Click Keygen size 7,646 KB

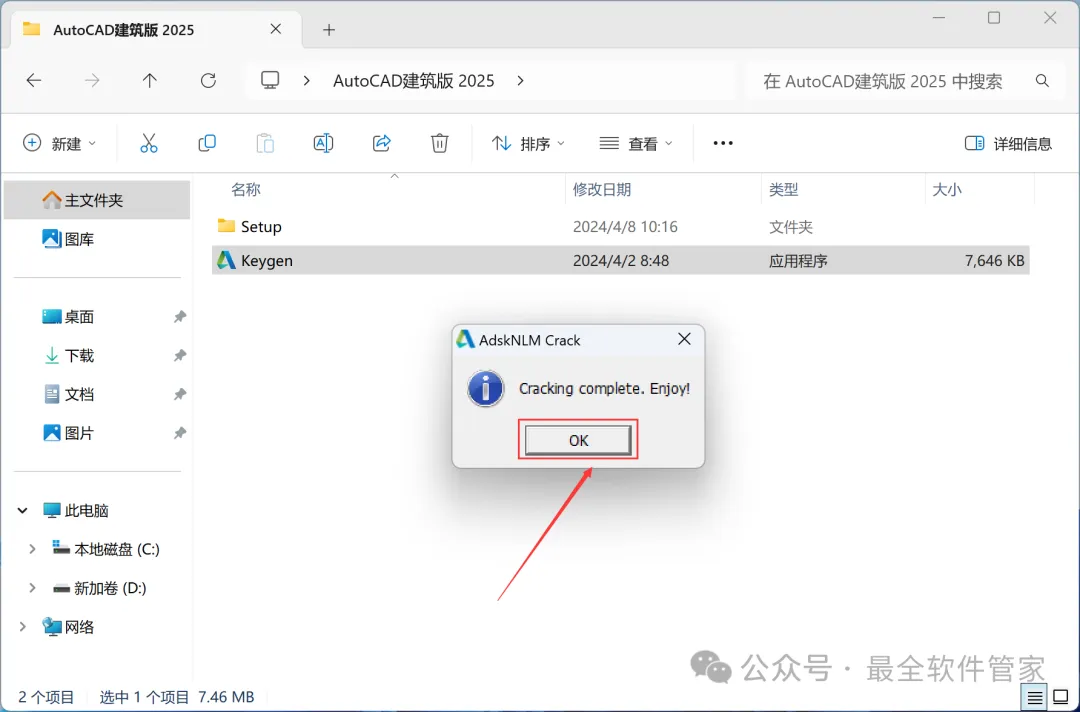[x=995, y=261]
